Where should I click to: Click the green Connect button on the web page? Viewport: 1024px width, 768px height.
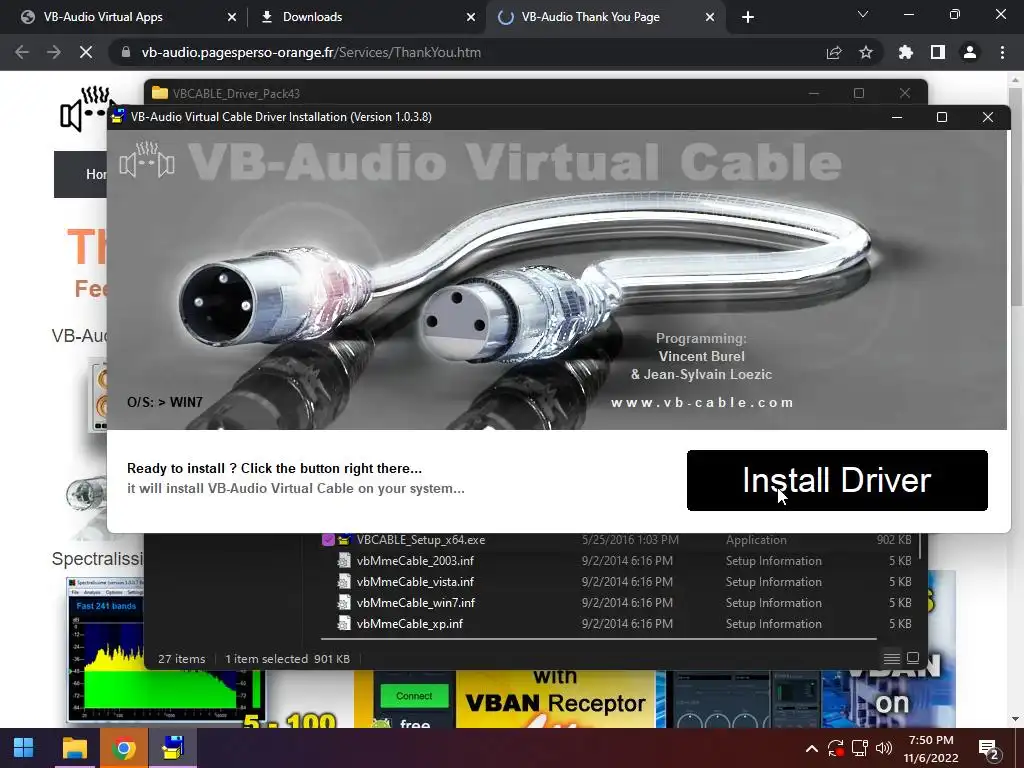click(x=414, y=696)
